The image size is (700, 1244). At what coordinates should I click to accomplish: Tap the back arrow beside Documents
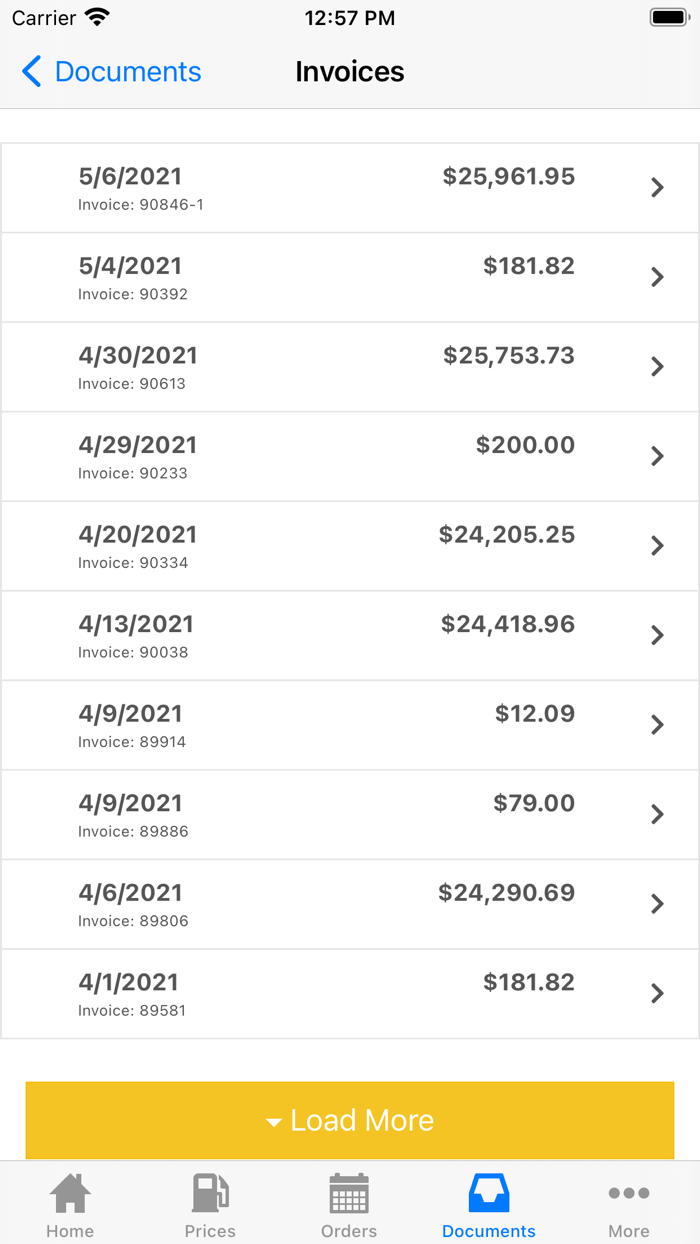click(x=31, y=72)
